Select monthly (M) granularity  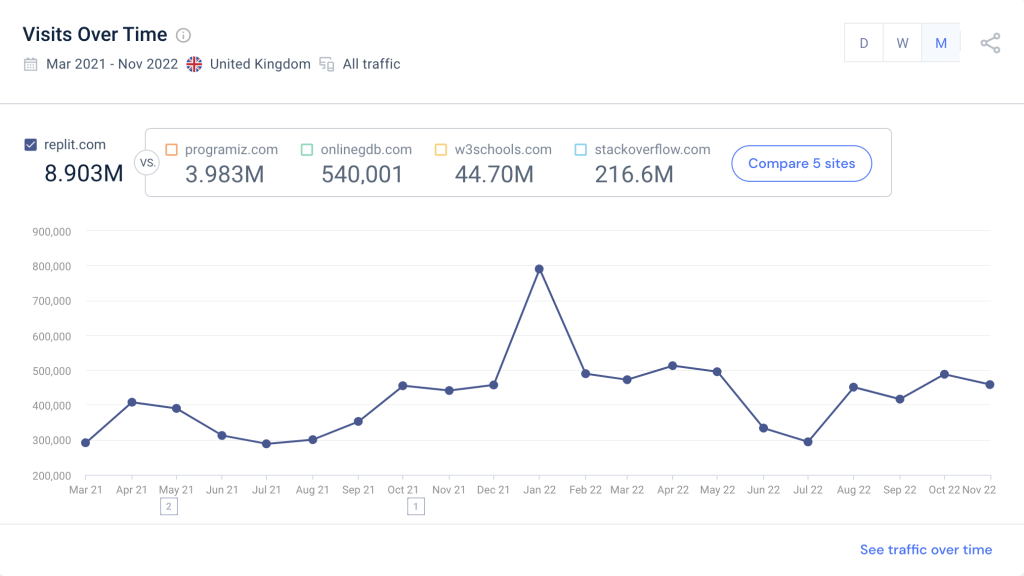click(x=940, y=43)
